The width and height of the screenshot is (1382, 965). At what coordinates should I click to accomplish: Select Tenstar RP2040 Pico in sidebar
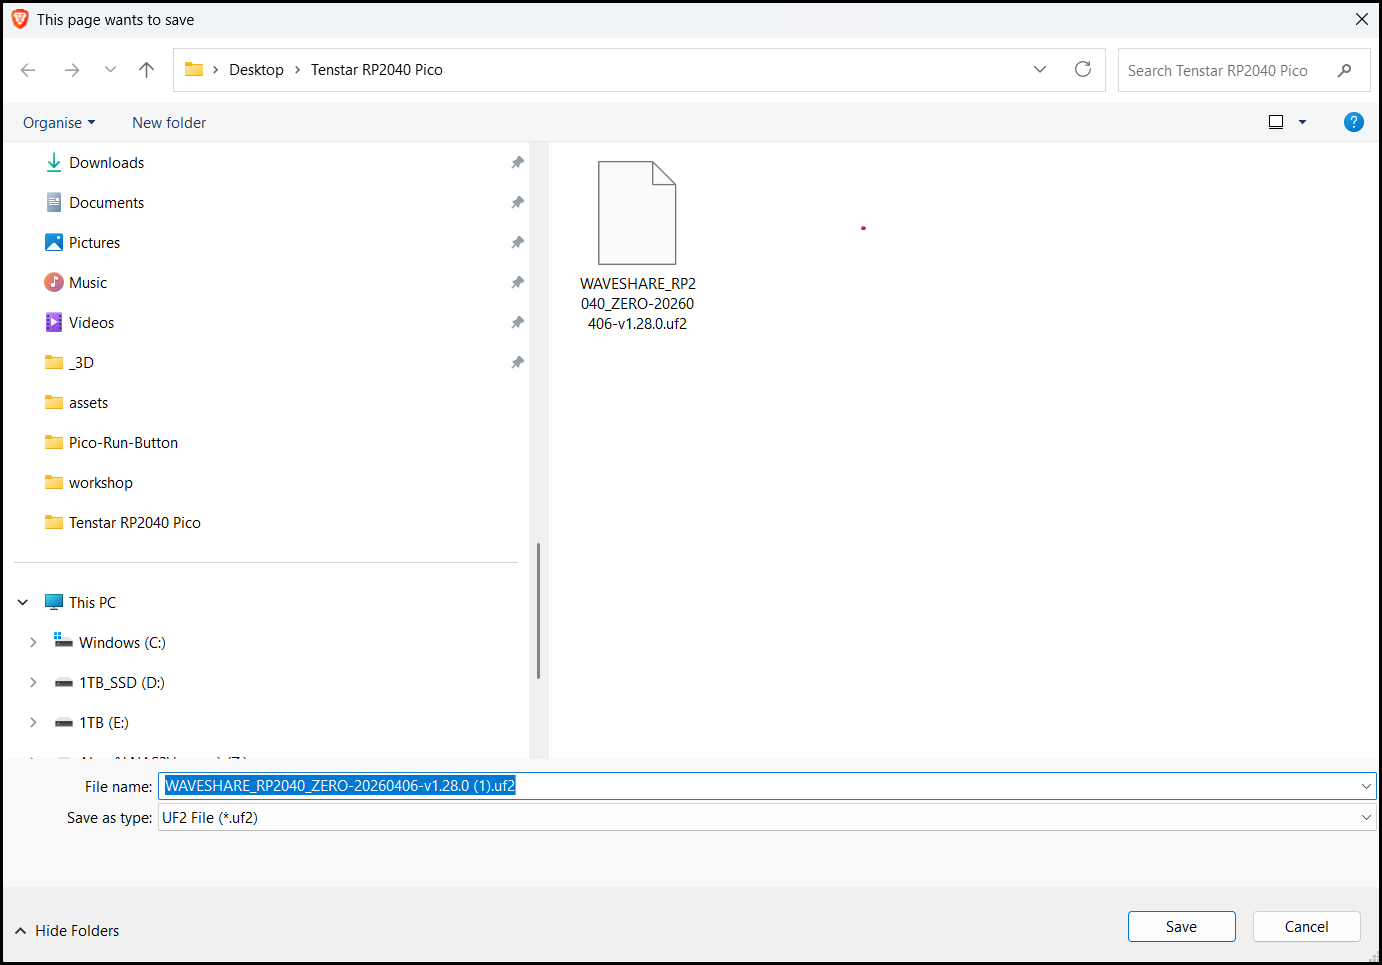coord(135,523)
